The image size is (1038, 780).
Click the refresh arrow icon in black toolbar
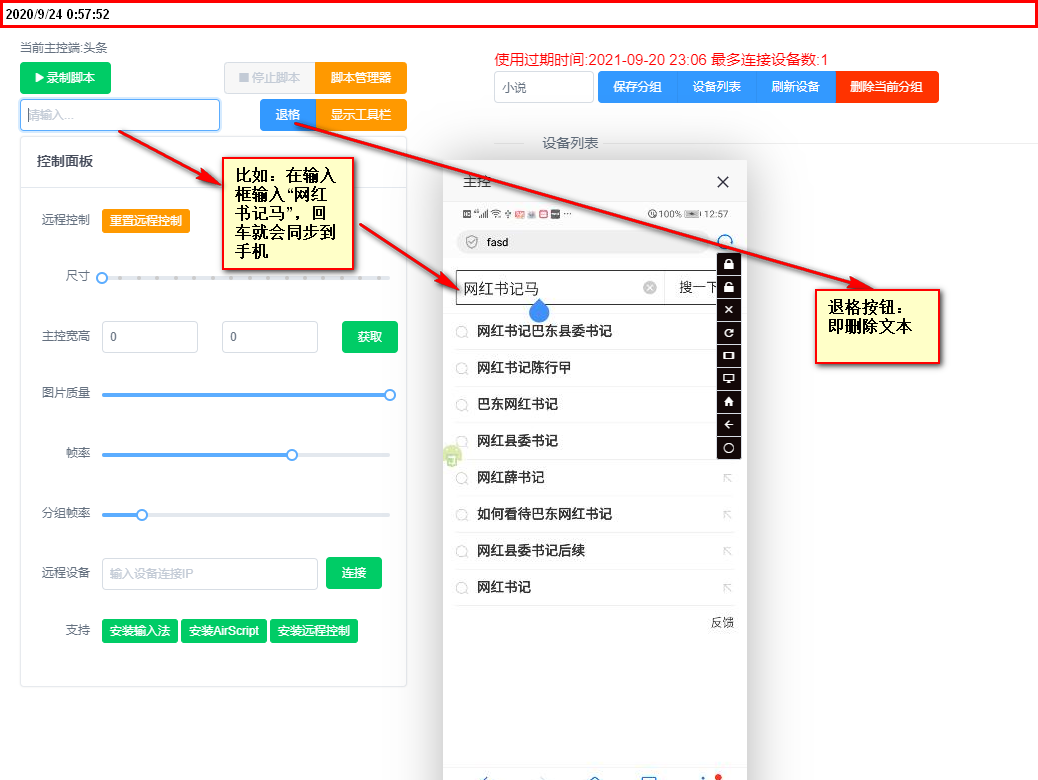(728, 333)
